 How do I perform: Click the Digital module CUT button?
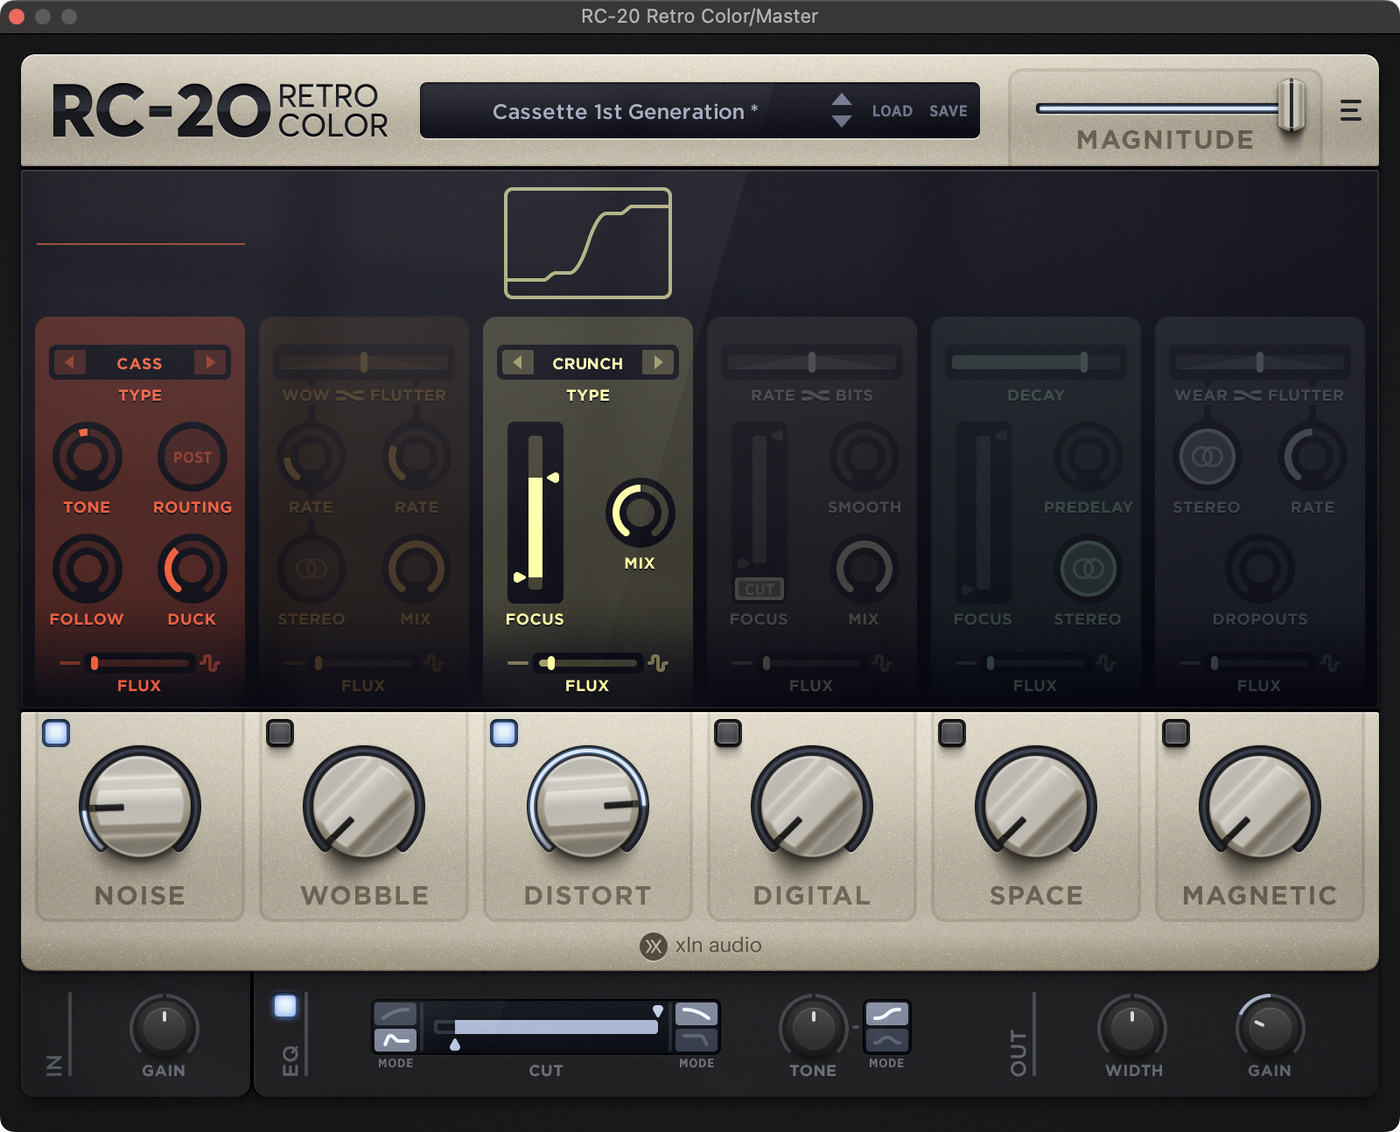point(759,589)
